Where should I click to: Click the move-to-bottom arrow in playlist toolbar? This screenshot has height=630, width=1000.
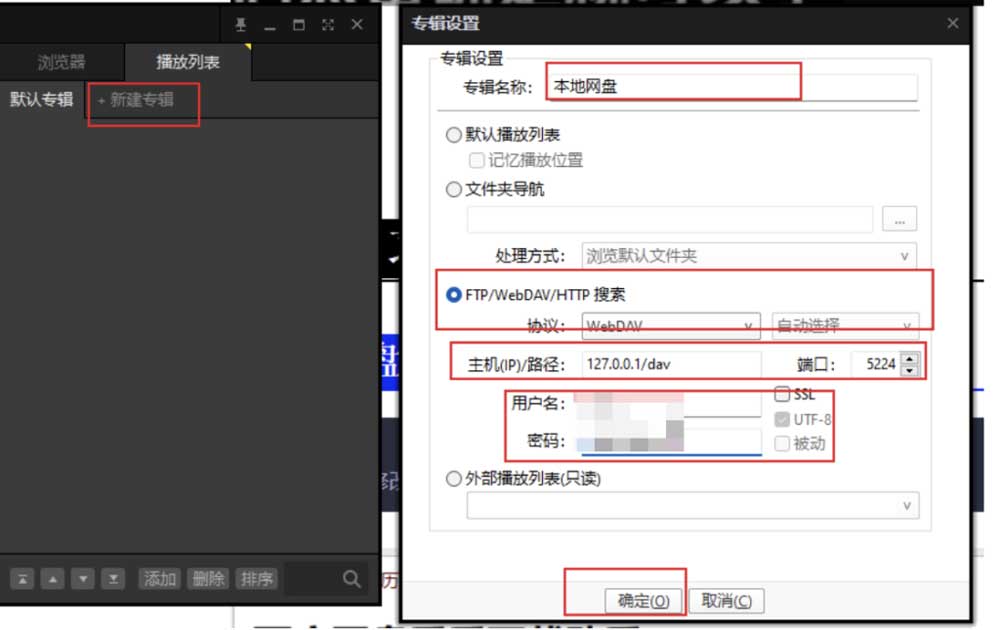click(x=114, y=579)
